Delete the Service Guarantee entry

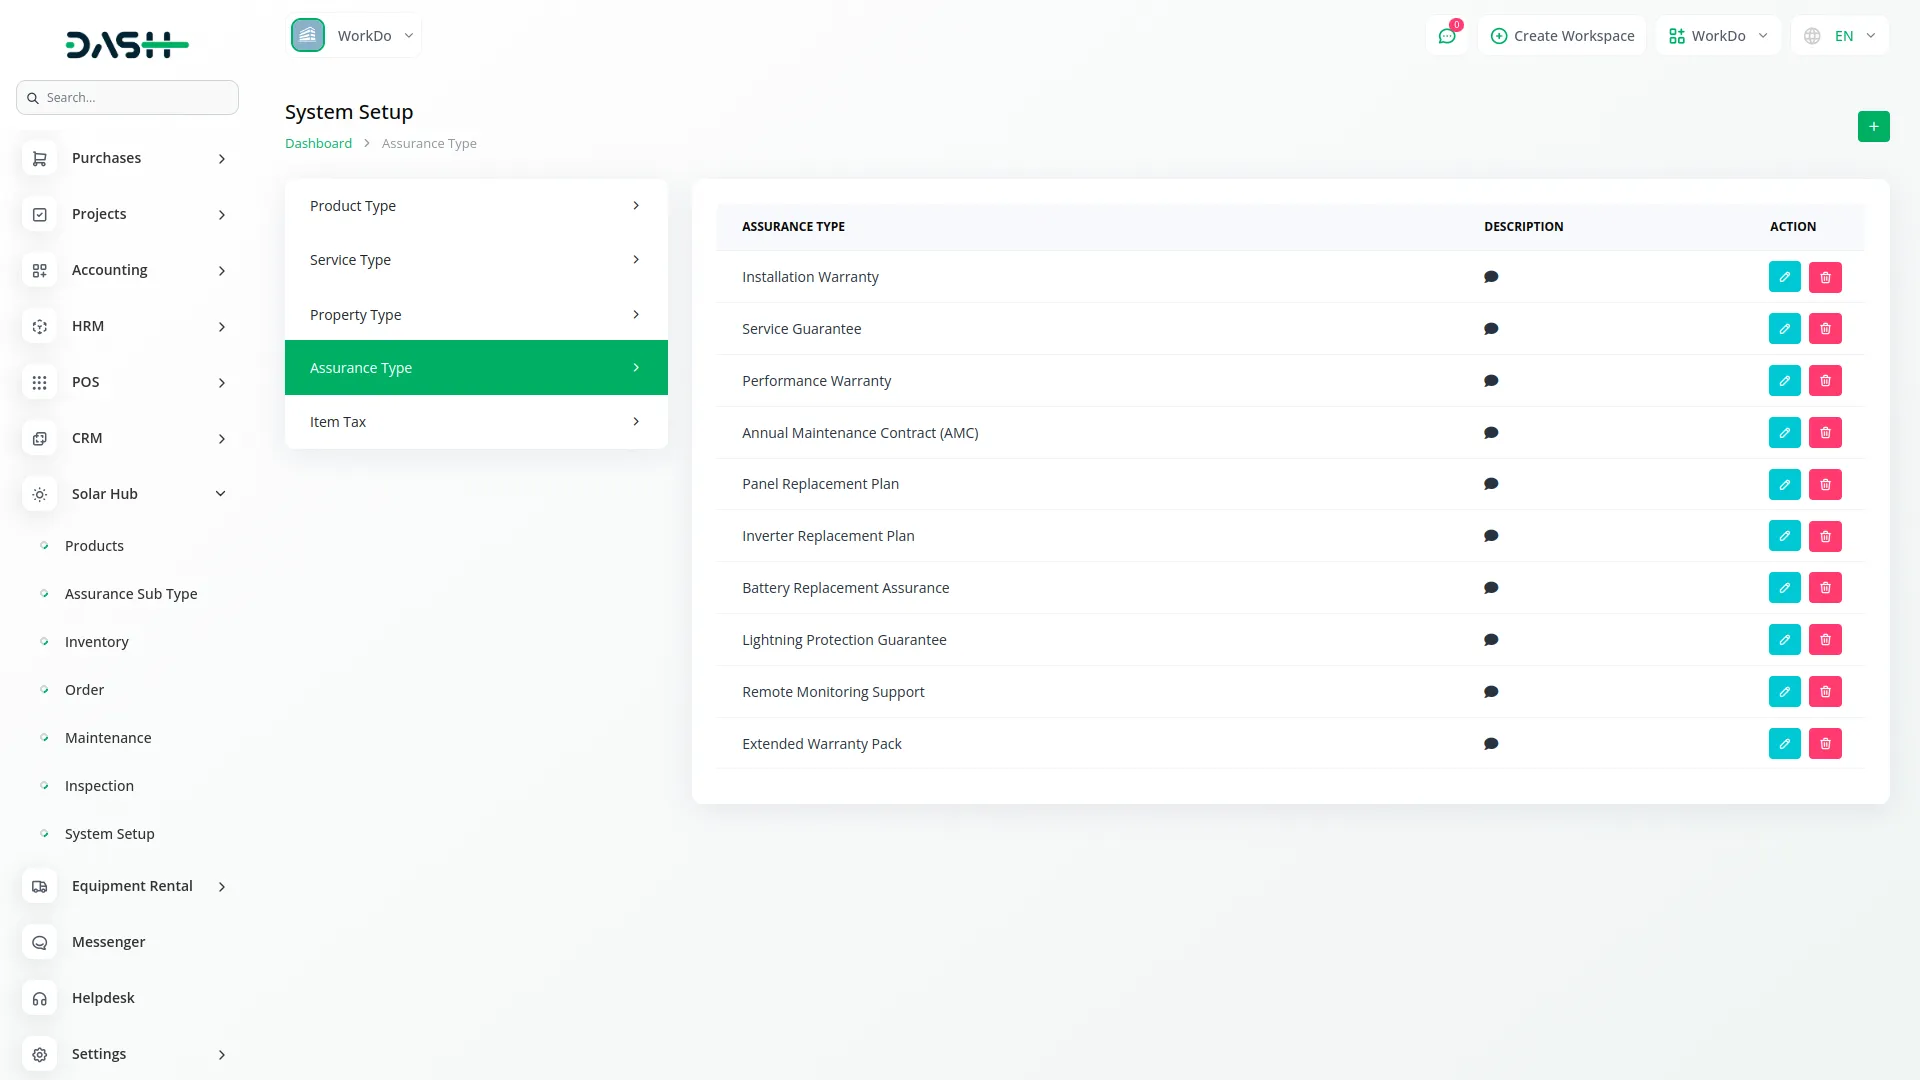[1825, 329]
